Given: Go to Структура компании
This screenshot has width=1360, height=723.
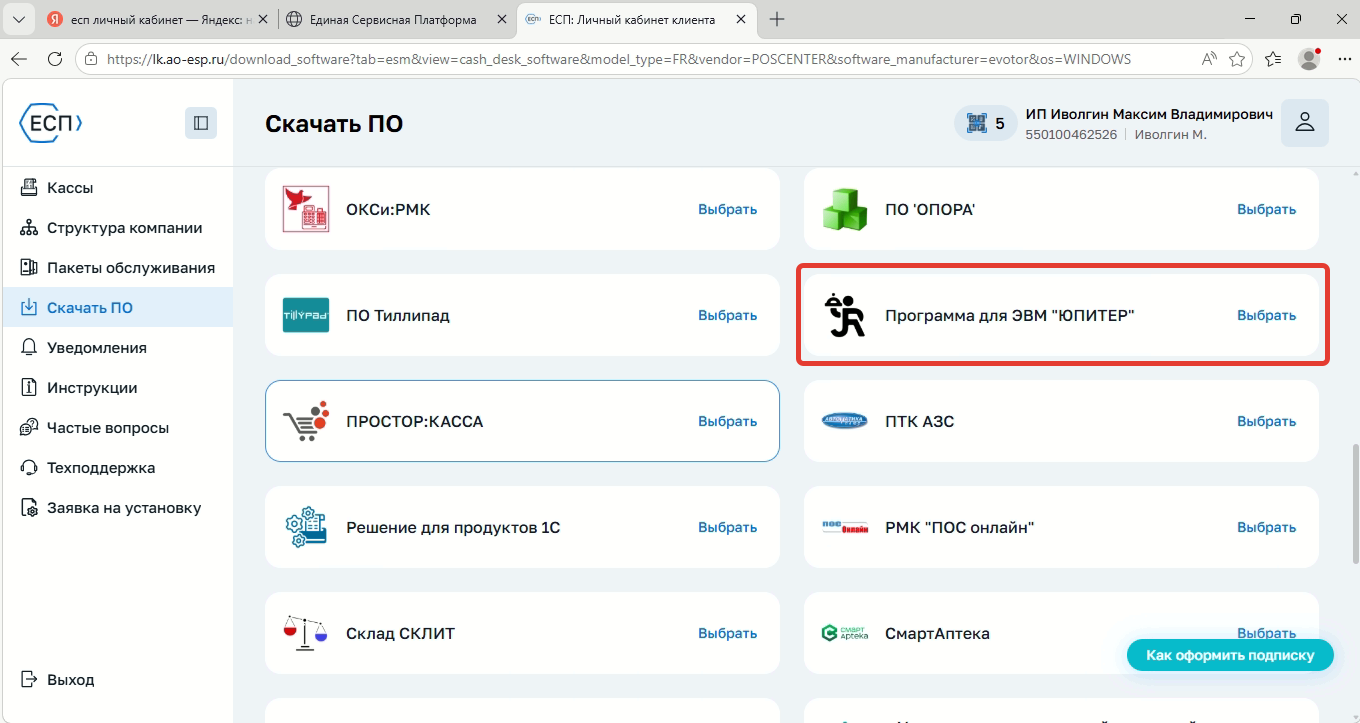Looking at the screenshot, I should click(x=116, y=228).
